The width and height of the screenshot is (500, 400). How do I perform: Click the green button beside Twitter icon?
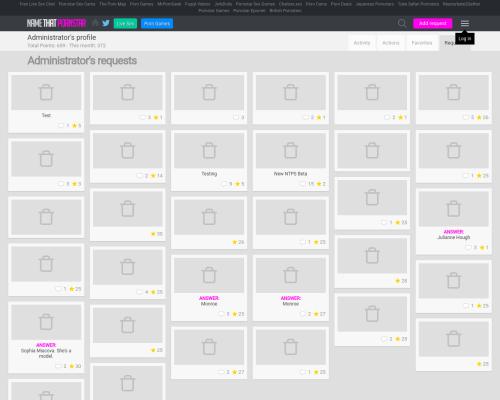tap(125, 24)
